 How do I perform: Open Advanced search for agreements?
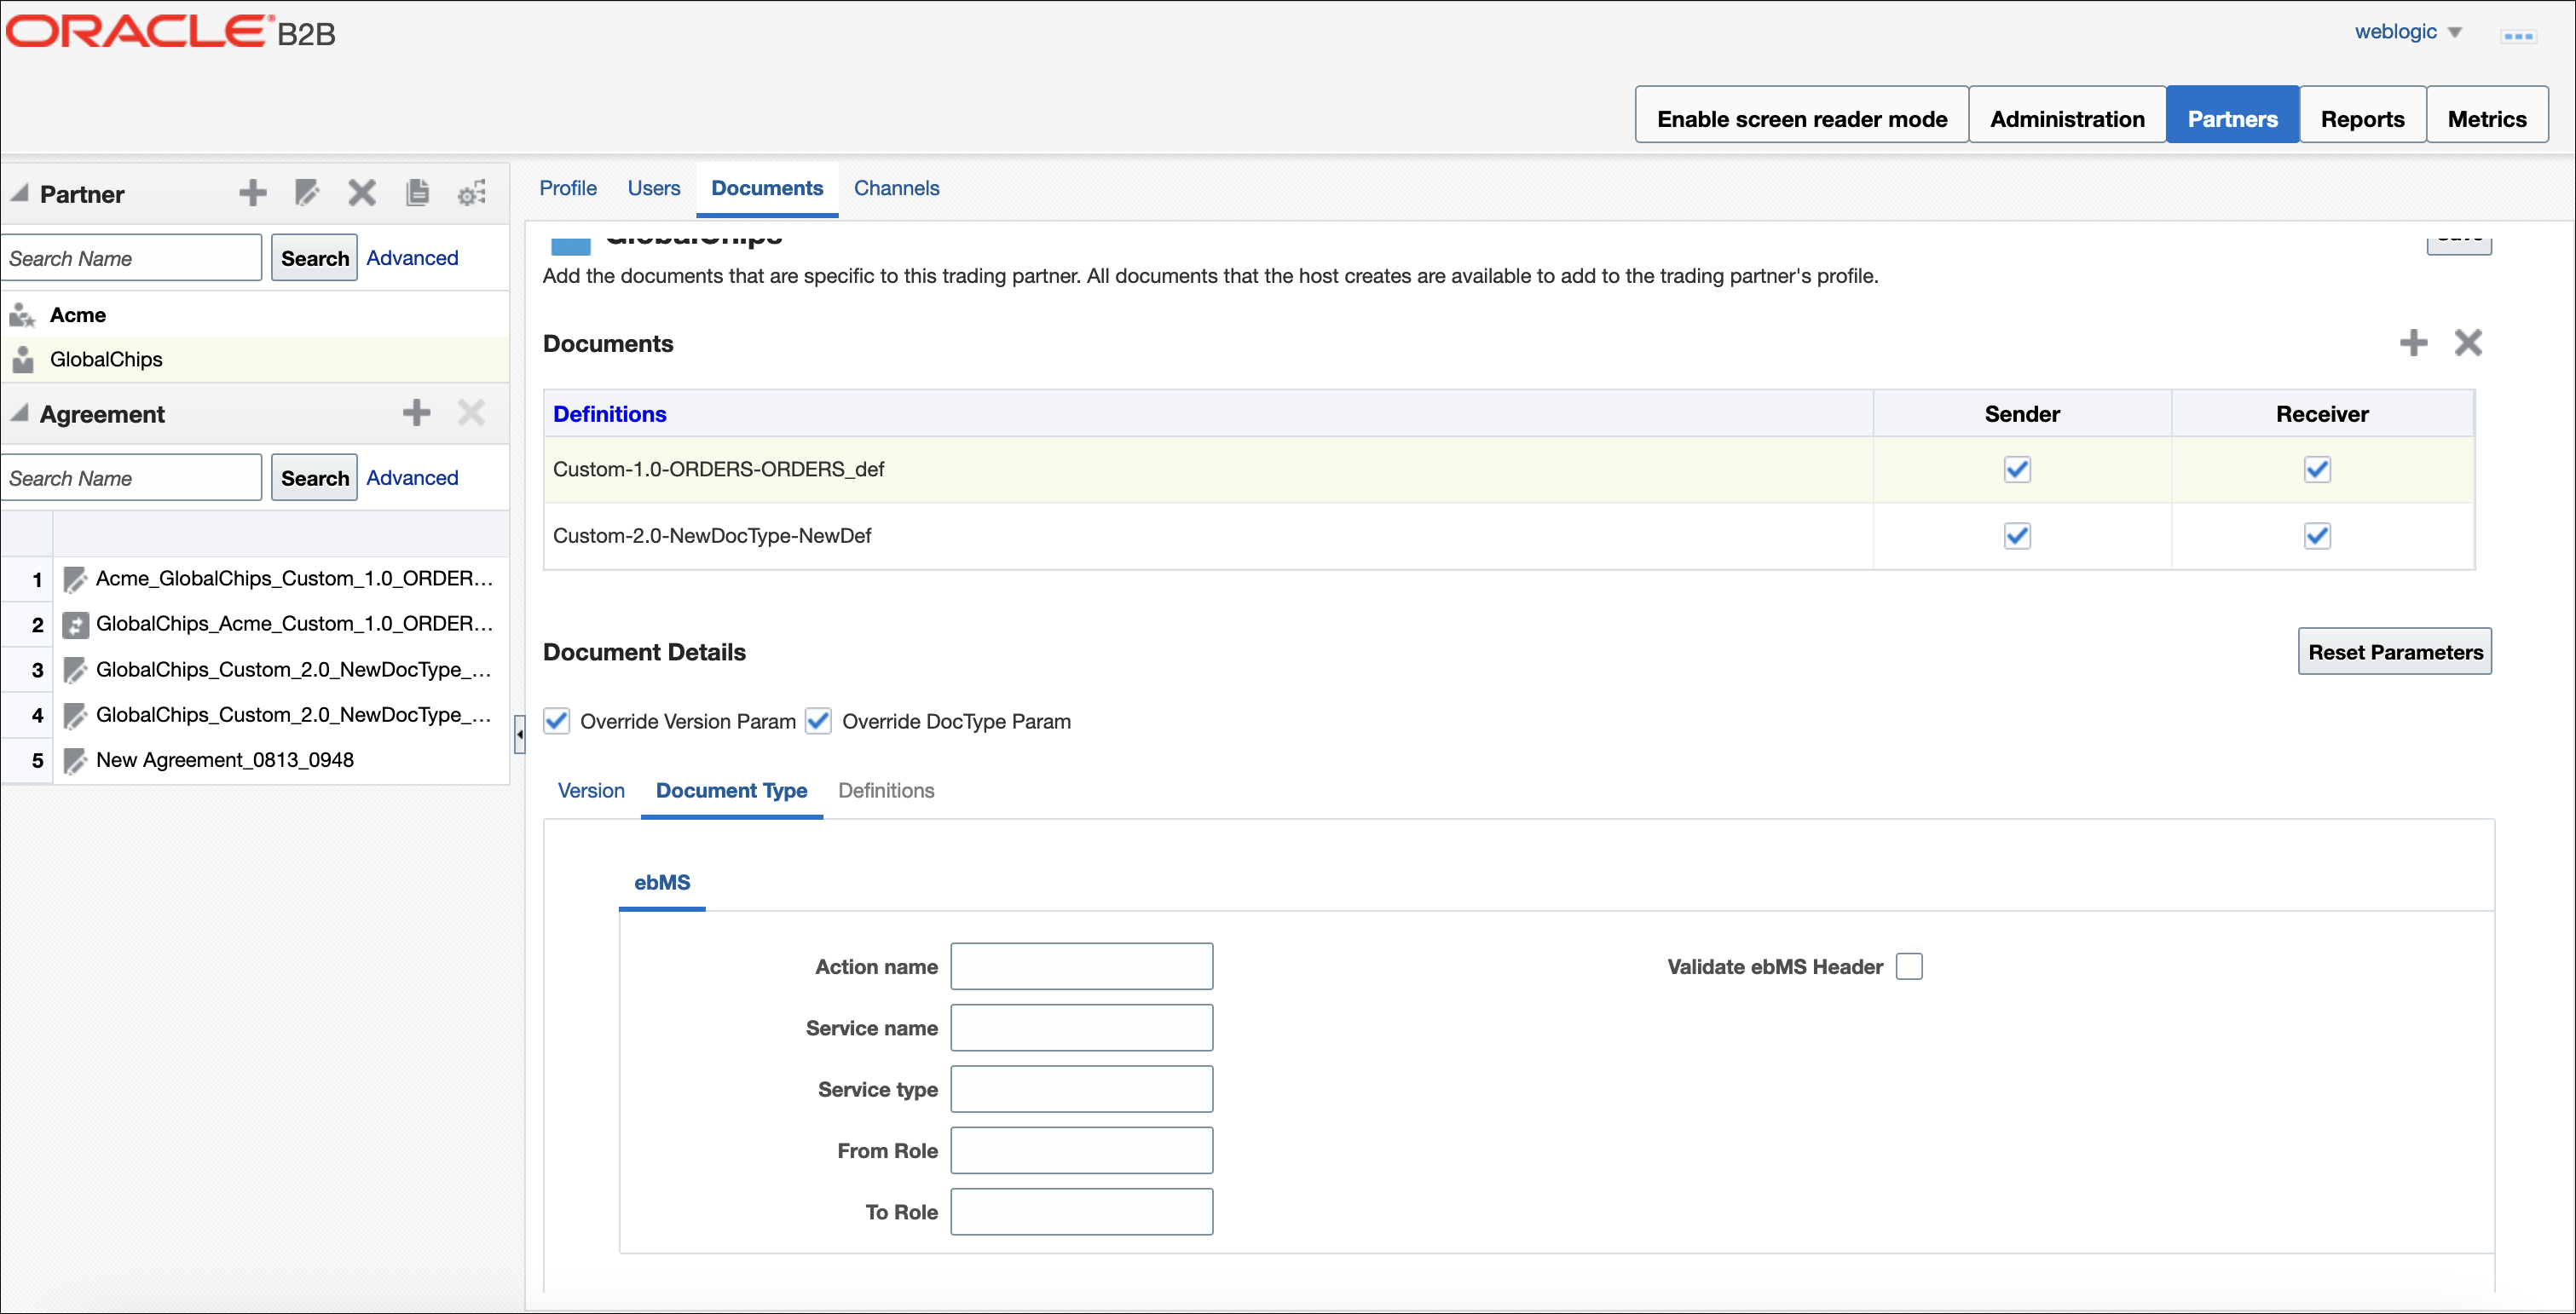412,478
